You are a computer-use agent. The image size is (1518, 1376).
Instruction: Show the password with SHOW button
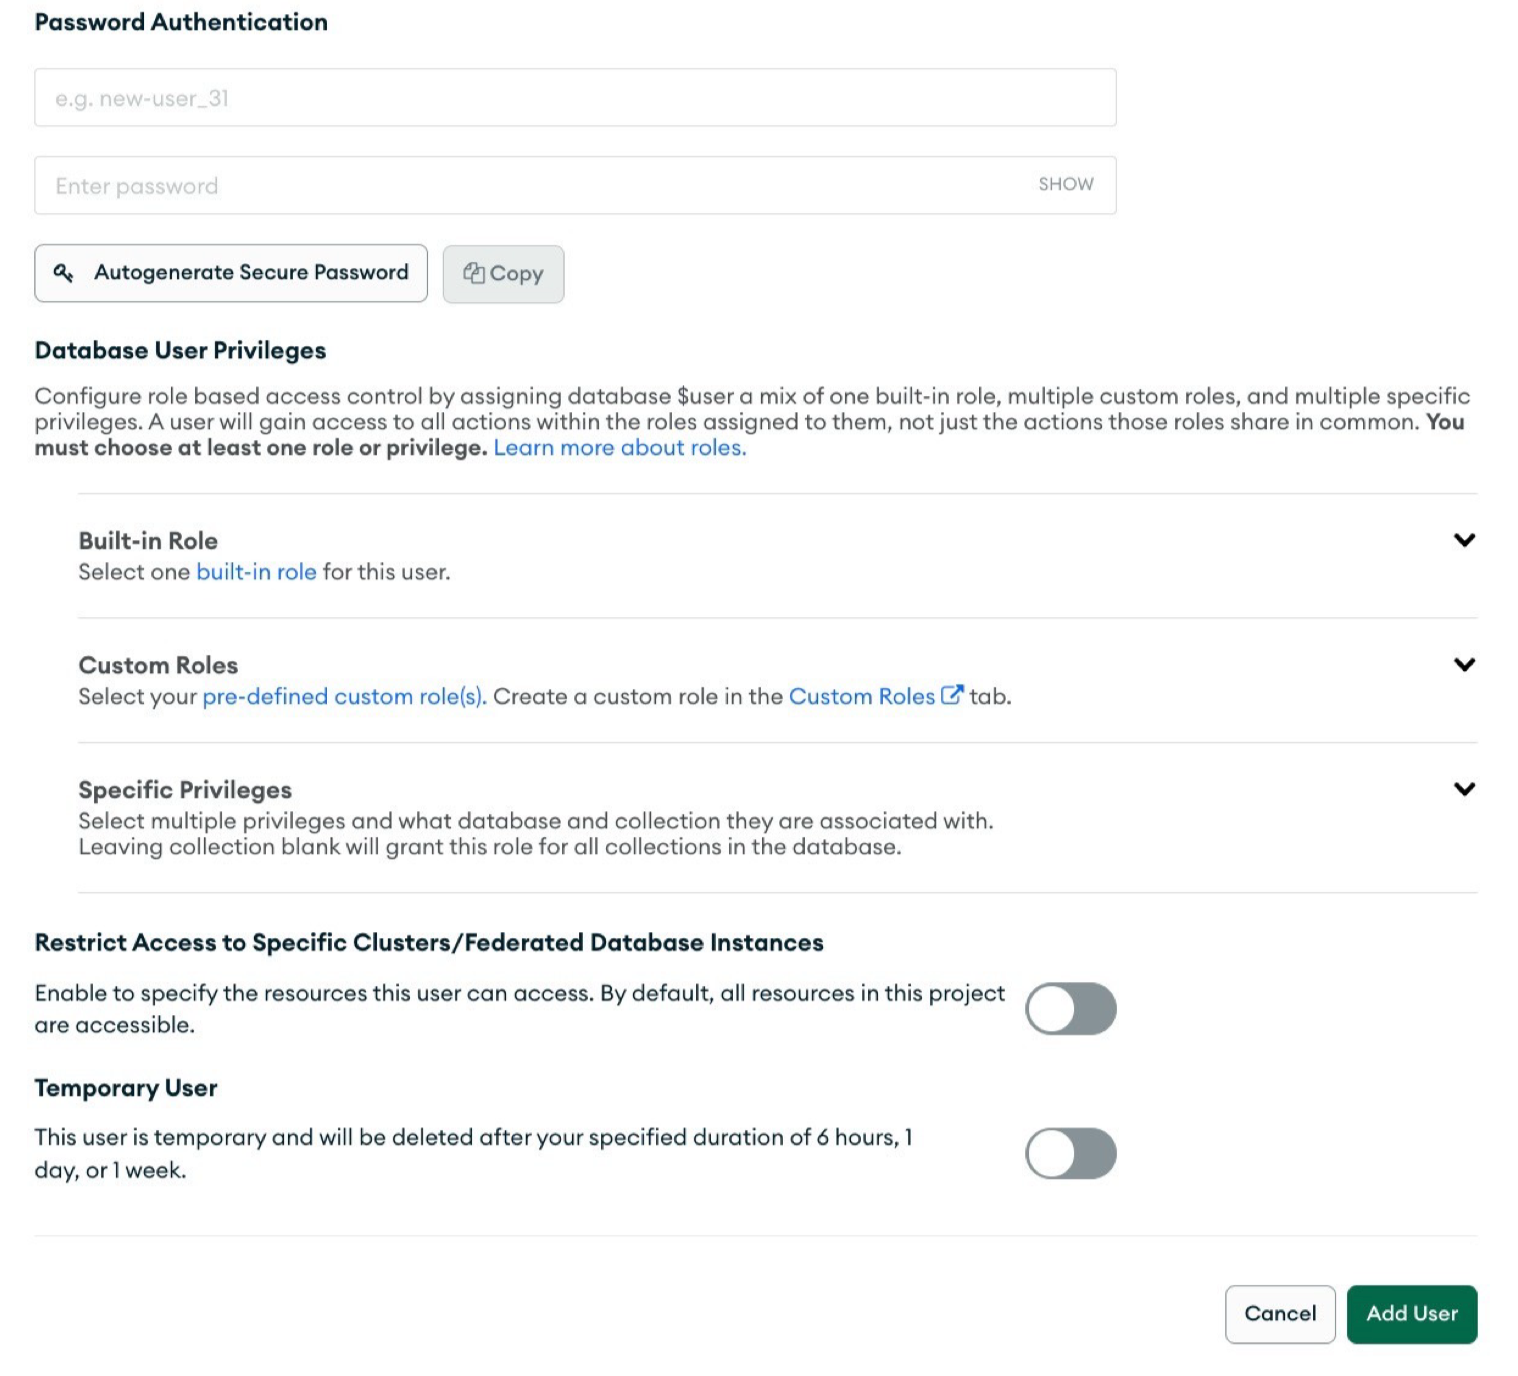pos(1065,184)
